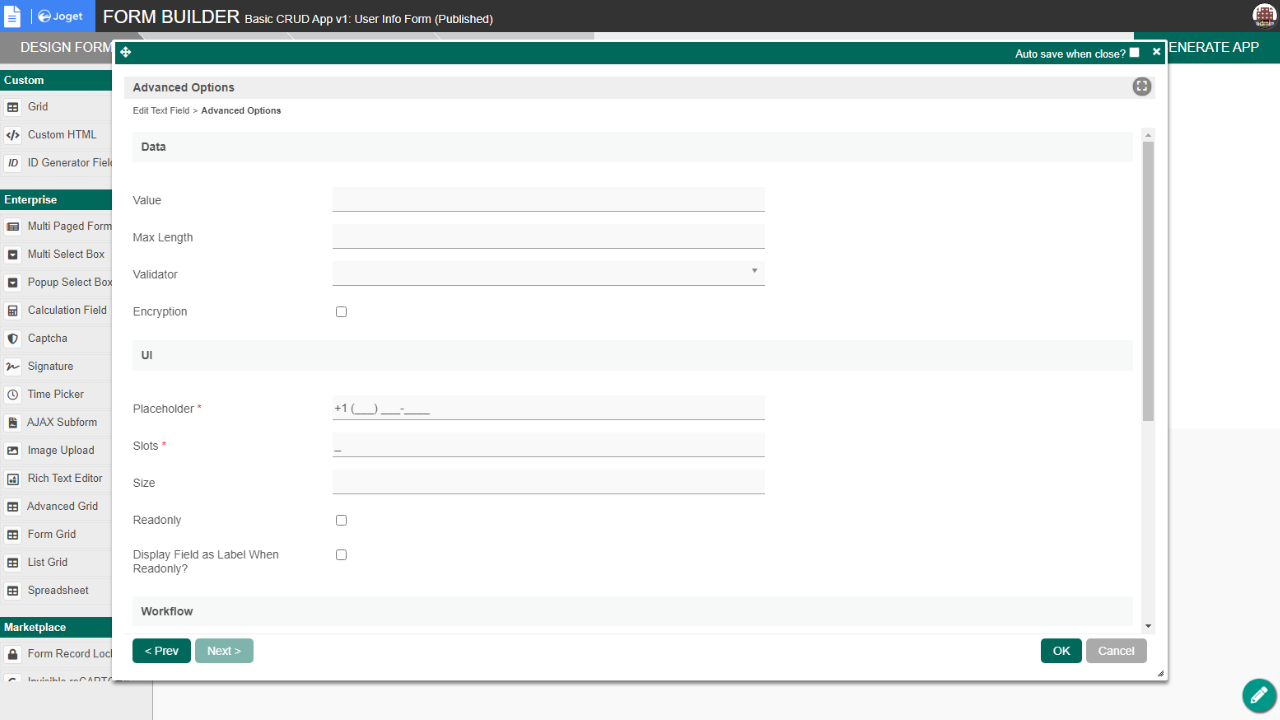Click the green pencil edit button
Screen dimensions: 1280x720
click(x=1259, y=695)
